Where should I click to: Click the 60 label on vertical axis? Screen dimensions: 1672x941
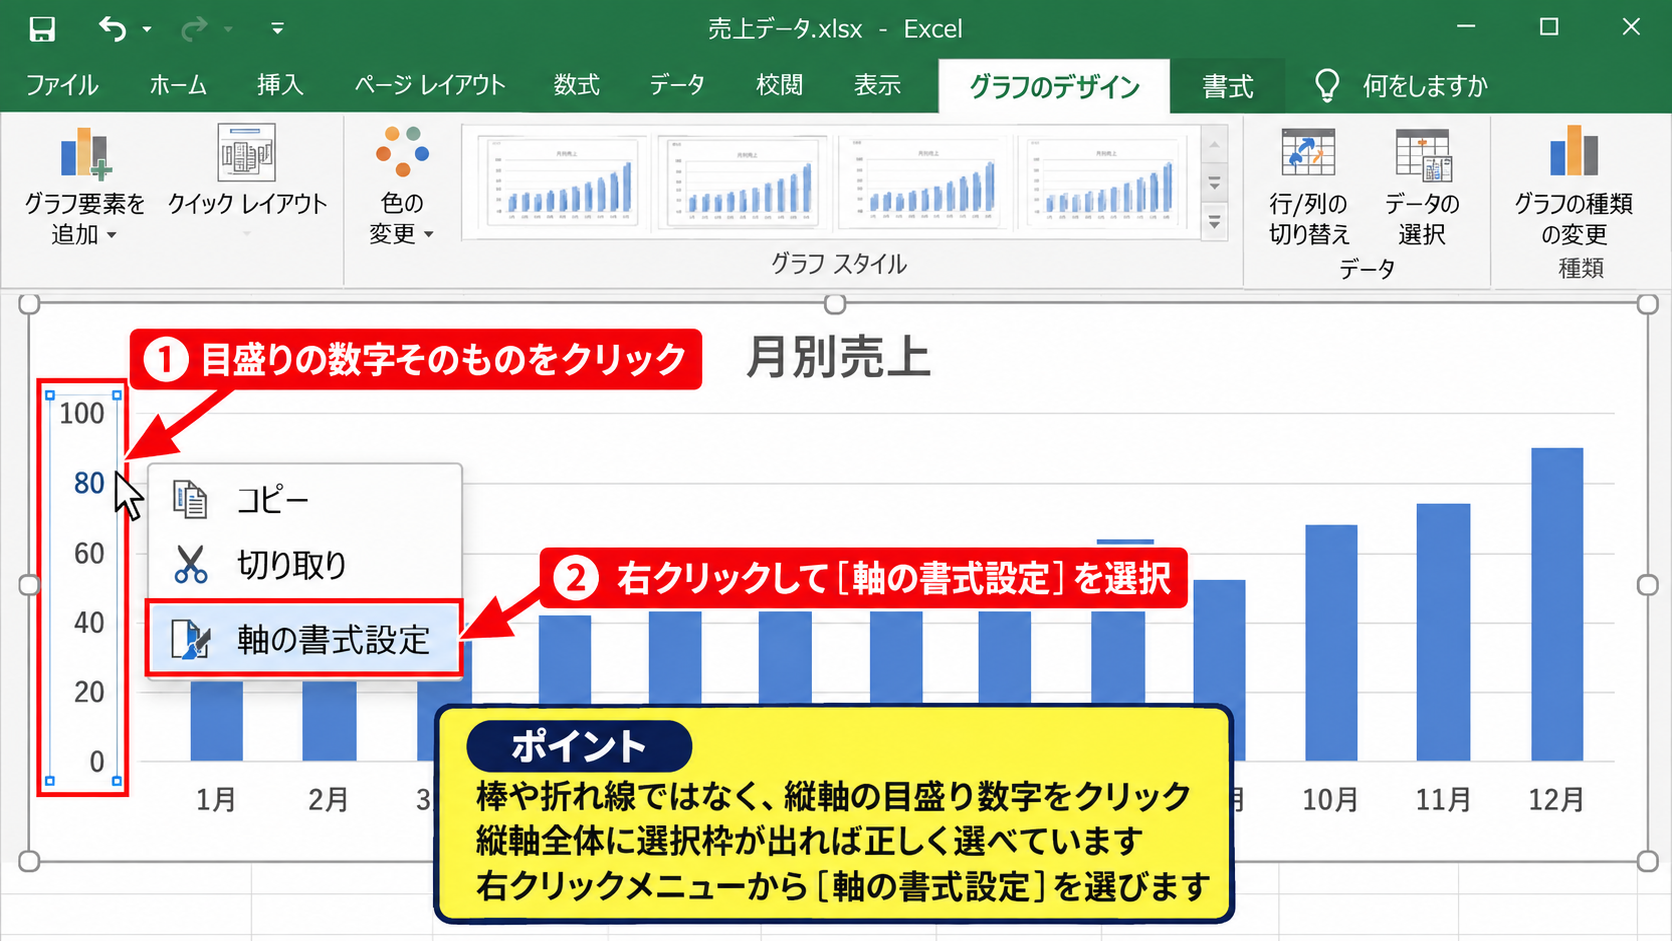pyautogui.click(x=89, y=553)
